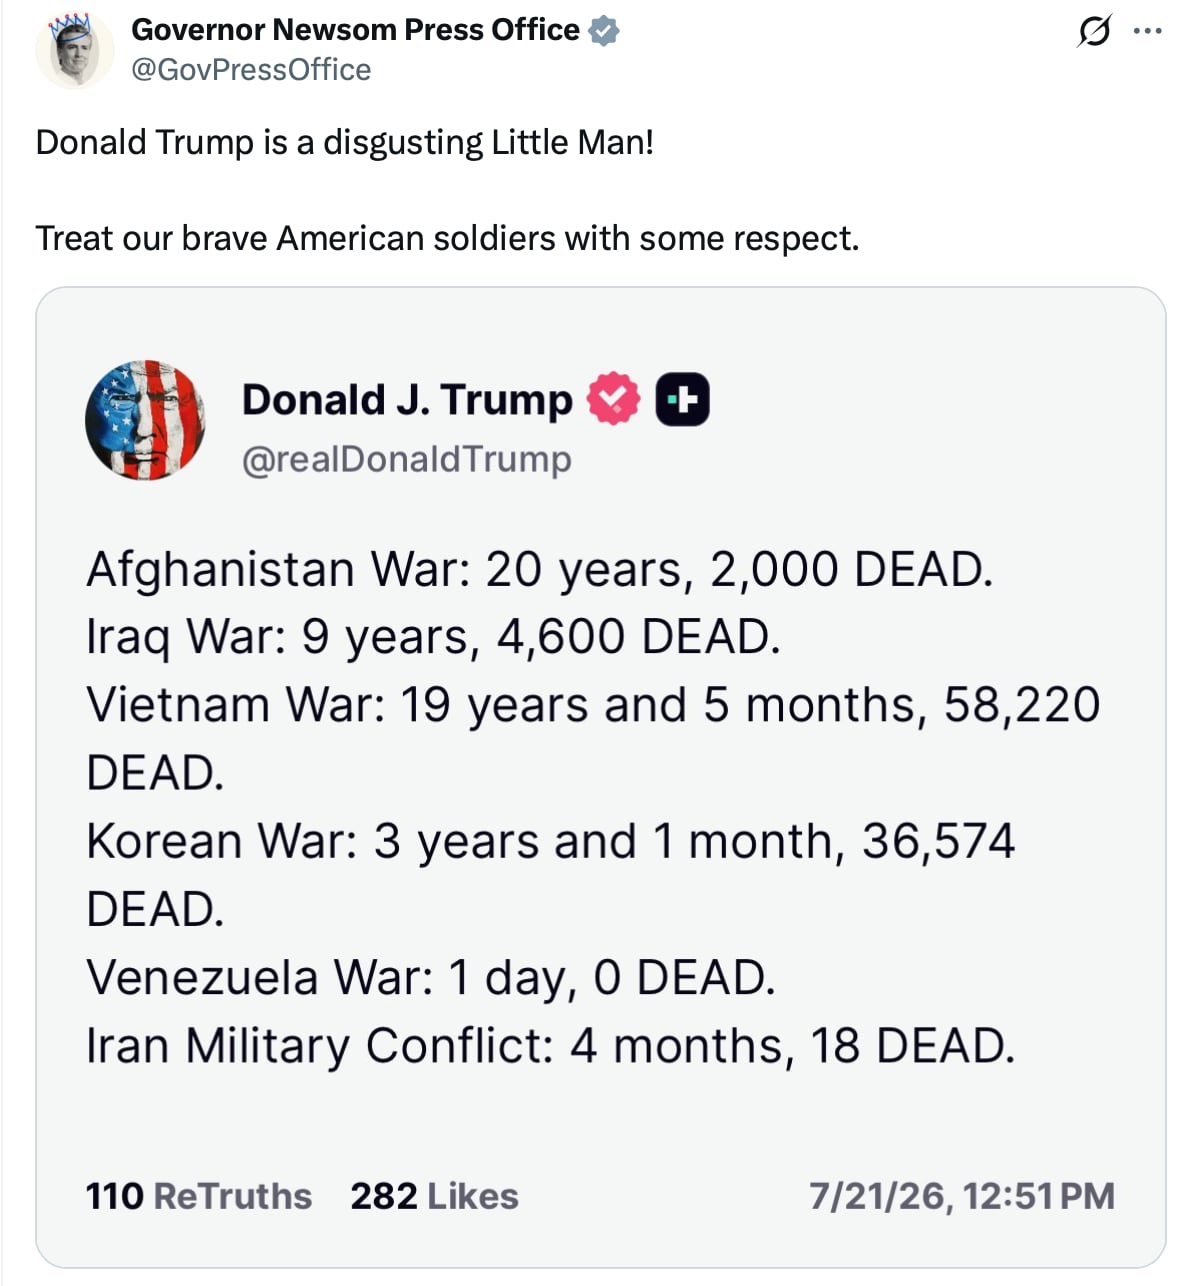Viewport: 1182px width, 1286px height.
Task: Click the Grok slashed-circle icon
Action: (x=1093, y=32)
